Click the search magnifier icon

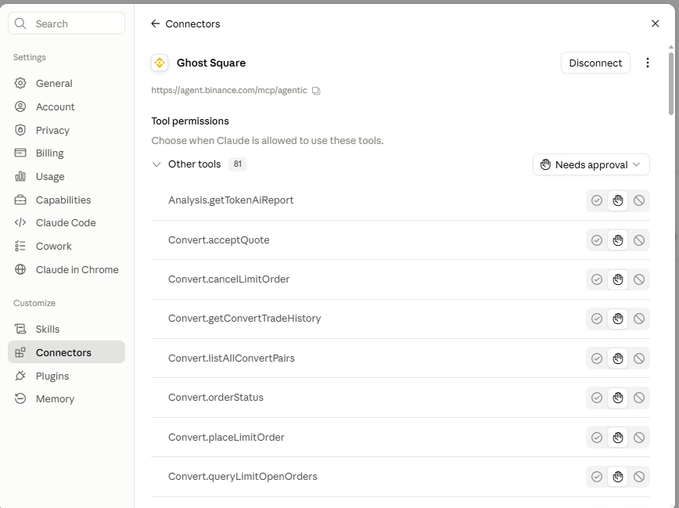(x=20, y=23)
